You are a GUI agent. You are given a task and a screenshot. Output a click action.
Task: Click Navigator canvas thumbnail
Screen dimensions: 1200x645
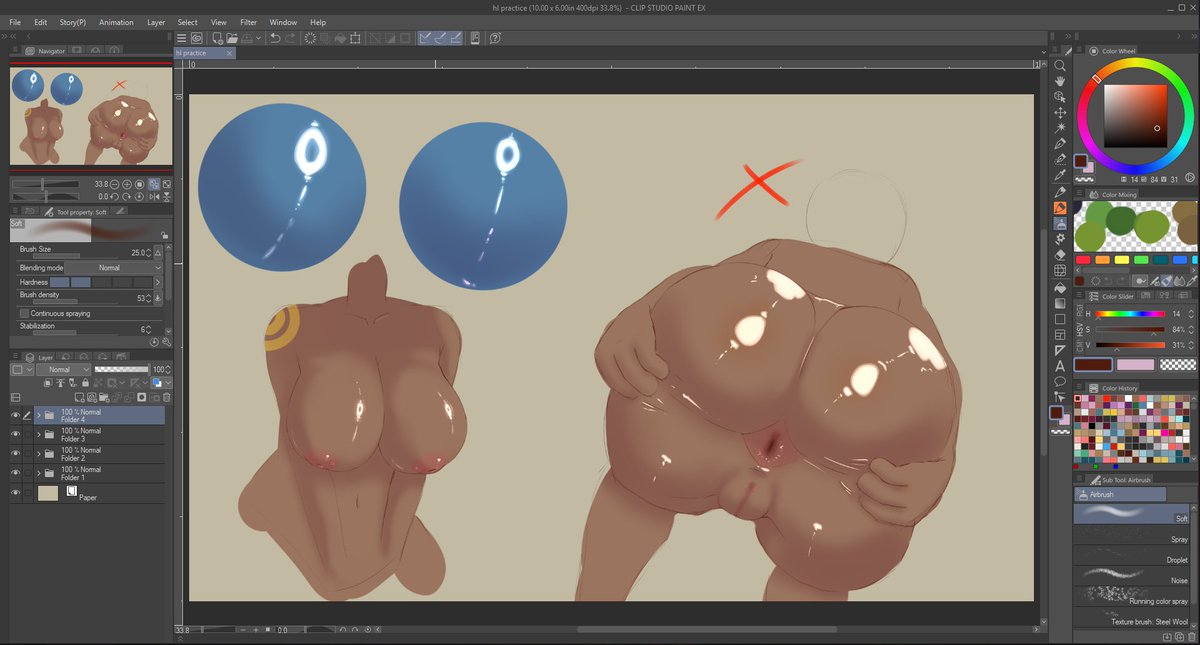click(x=91, y=115)
